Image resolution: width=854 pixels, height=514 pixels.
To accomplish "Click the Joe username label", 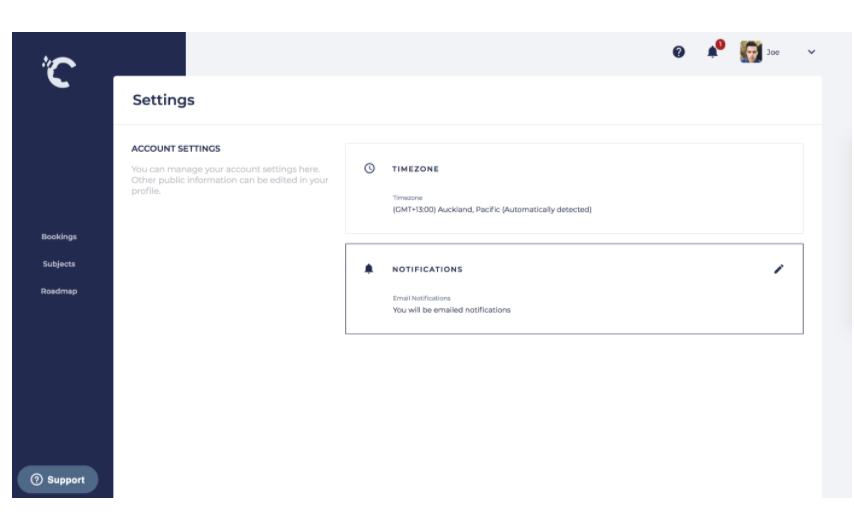I will coord(773,52).
